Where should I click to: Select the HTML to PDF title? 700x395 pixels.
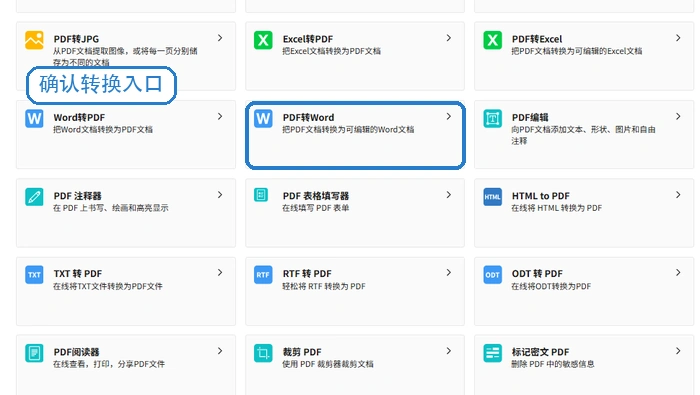point(541,196)
